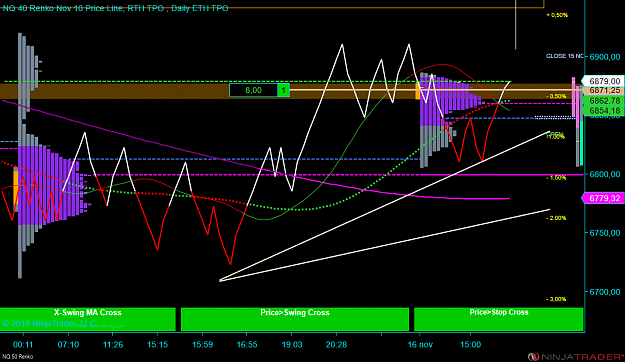Viewport: 625px width, 362px height.
Task: Select the 6862,78 green price marker
Action: pyautogui.click(x=603, y=101)
